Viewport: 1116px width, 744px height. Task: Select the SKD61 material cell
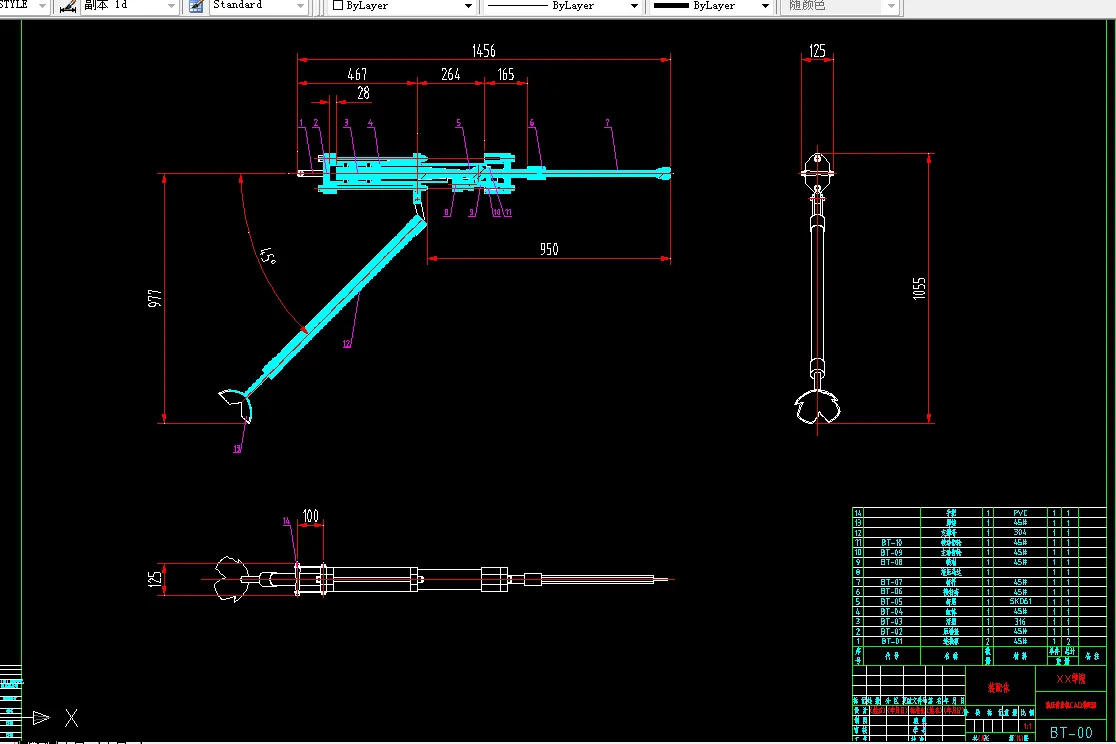point(1020,602)
